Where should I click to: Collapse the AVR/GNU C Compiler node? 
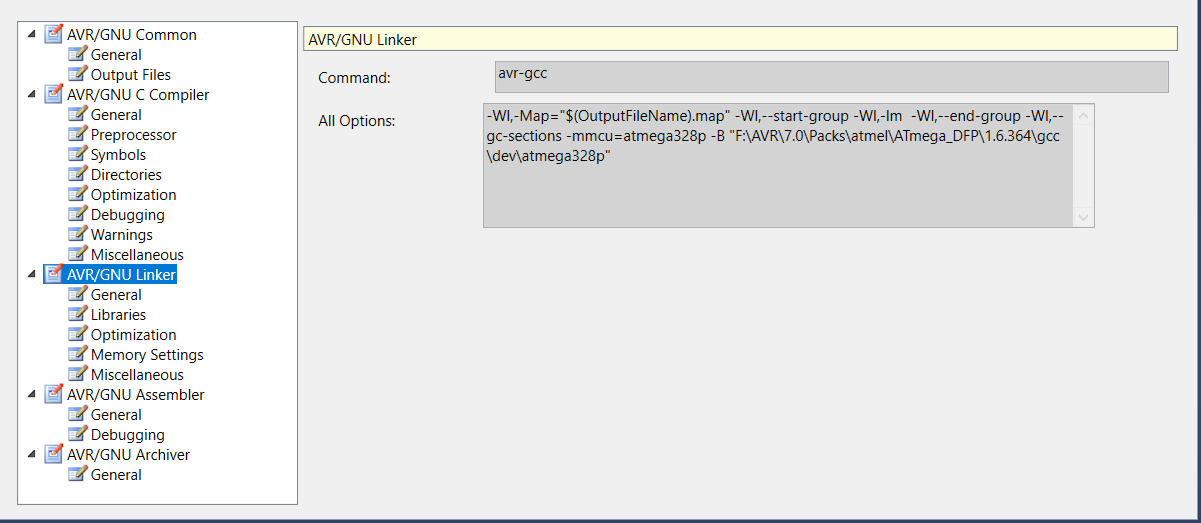click(31, 94)
